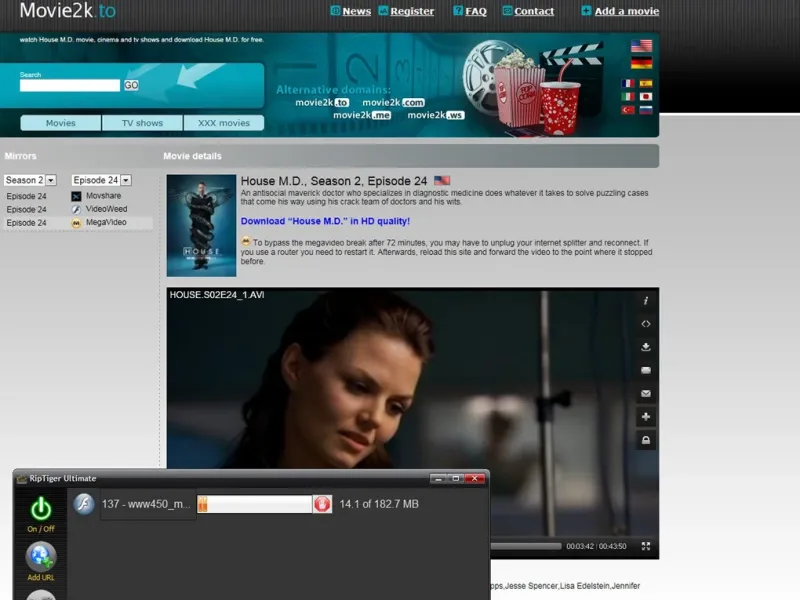Screen dimensions: 800x600
Task: Click the Movie2k.to site logo
Action: [x=67, y=10]
